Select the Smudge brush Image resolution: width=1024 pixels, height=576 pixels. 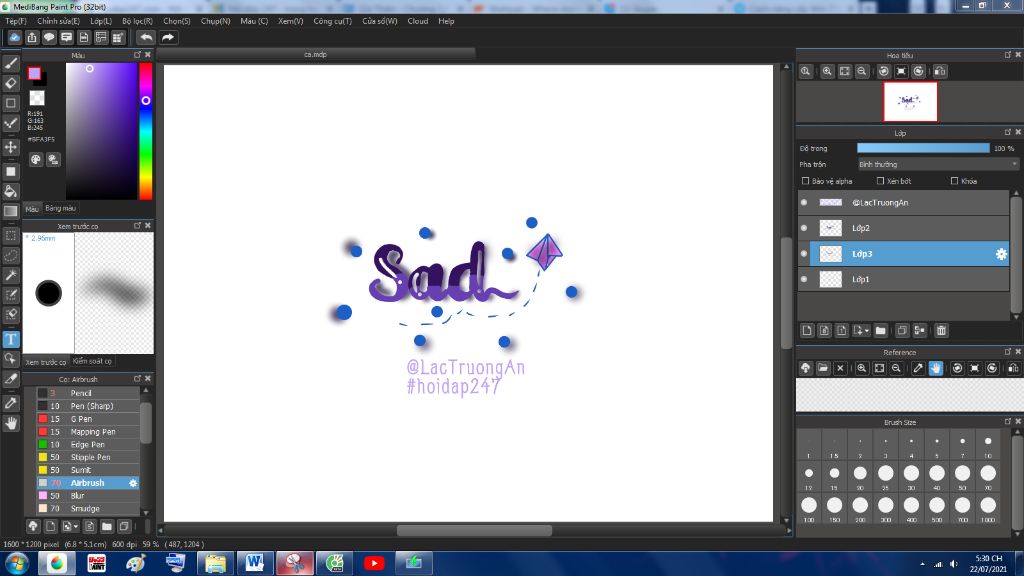click(x=88, y=509)
